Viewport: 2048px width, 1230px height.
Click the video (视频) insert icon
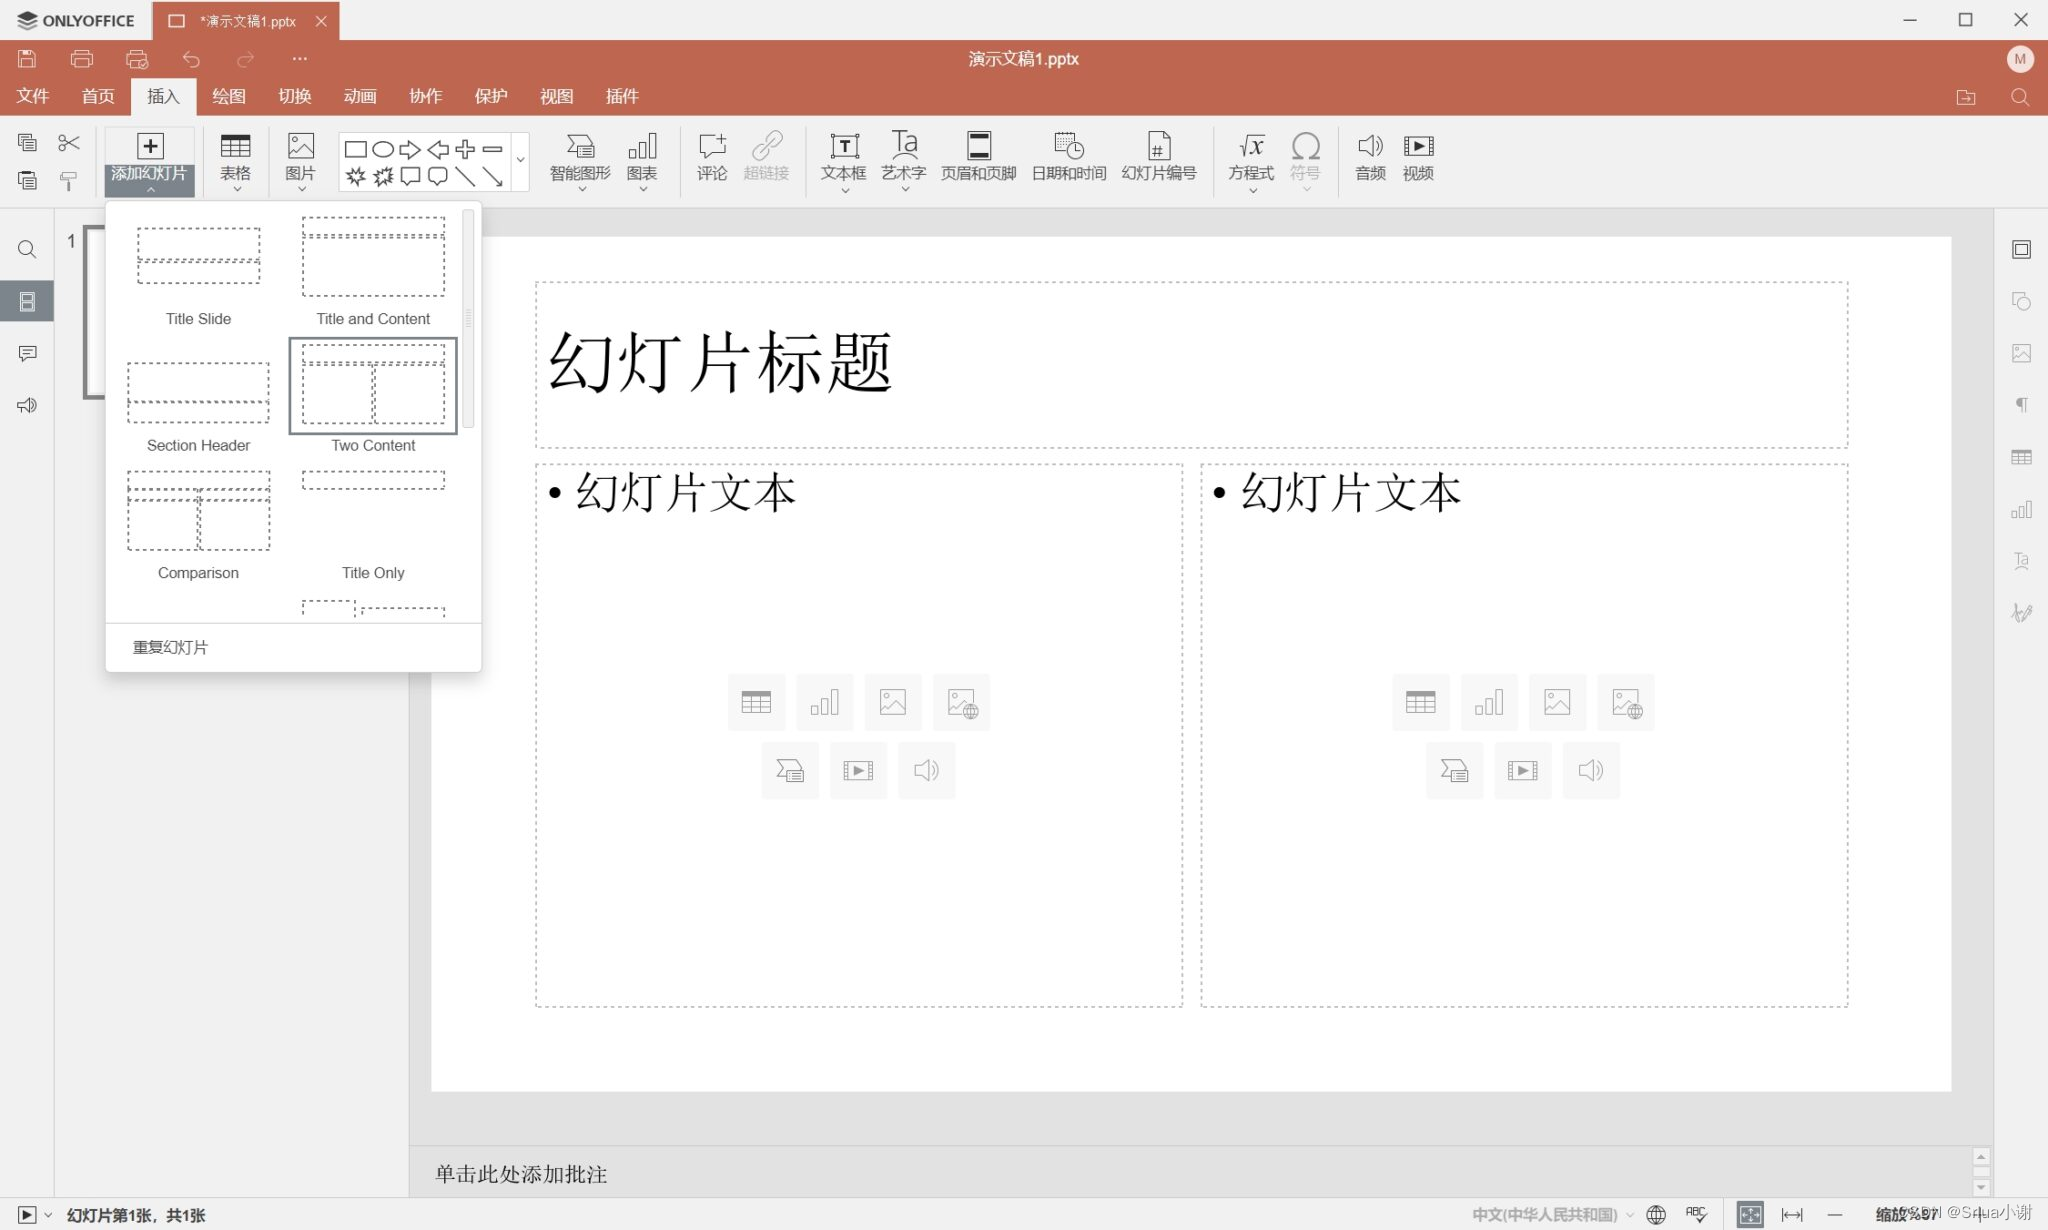click(1418, 157)
